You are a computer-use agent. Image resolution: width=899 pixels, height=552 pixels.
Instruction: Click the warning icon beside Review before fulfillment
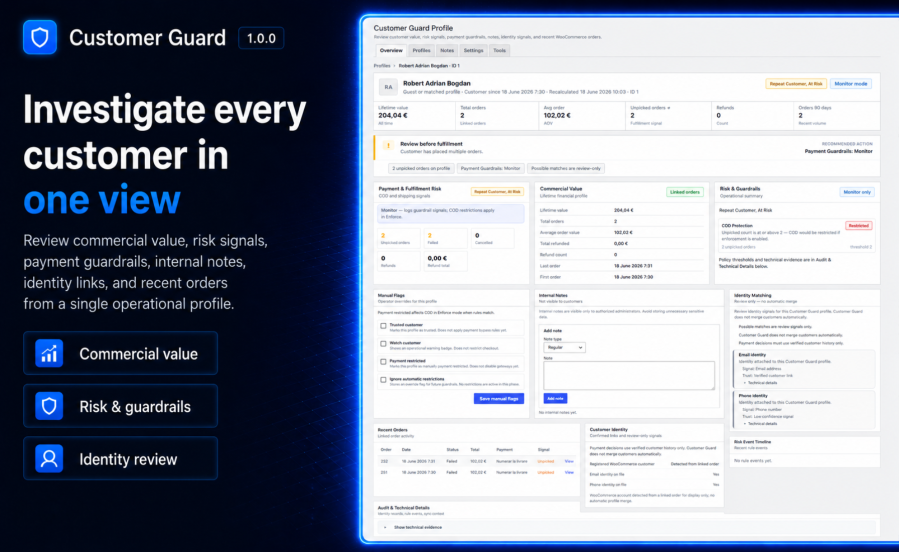coord(388,146)
